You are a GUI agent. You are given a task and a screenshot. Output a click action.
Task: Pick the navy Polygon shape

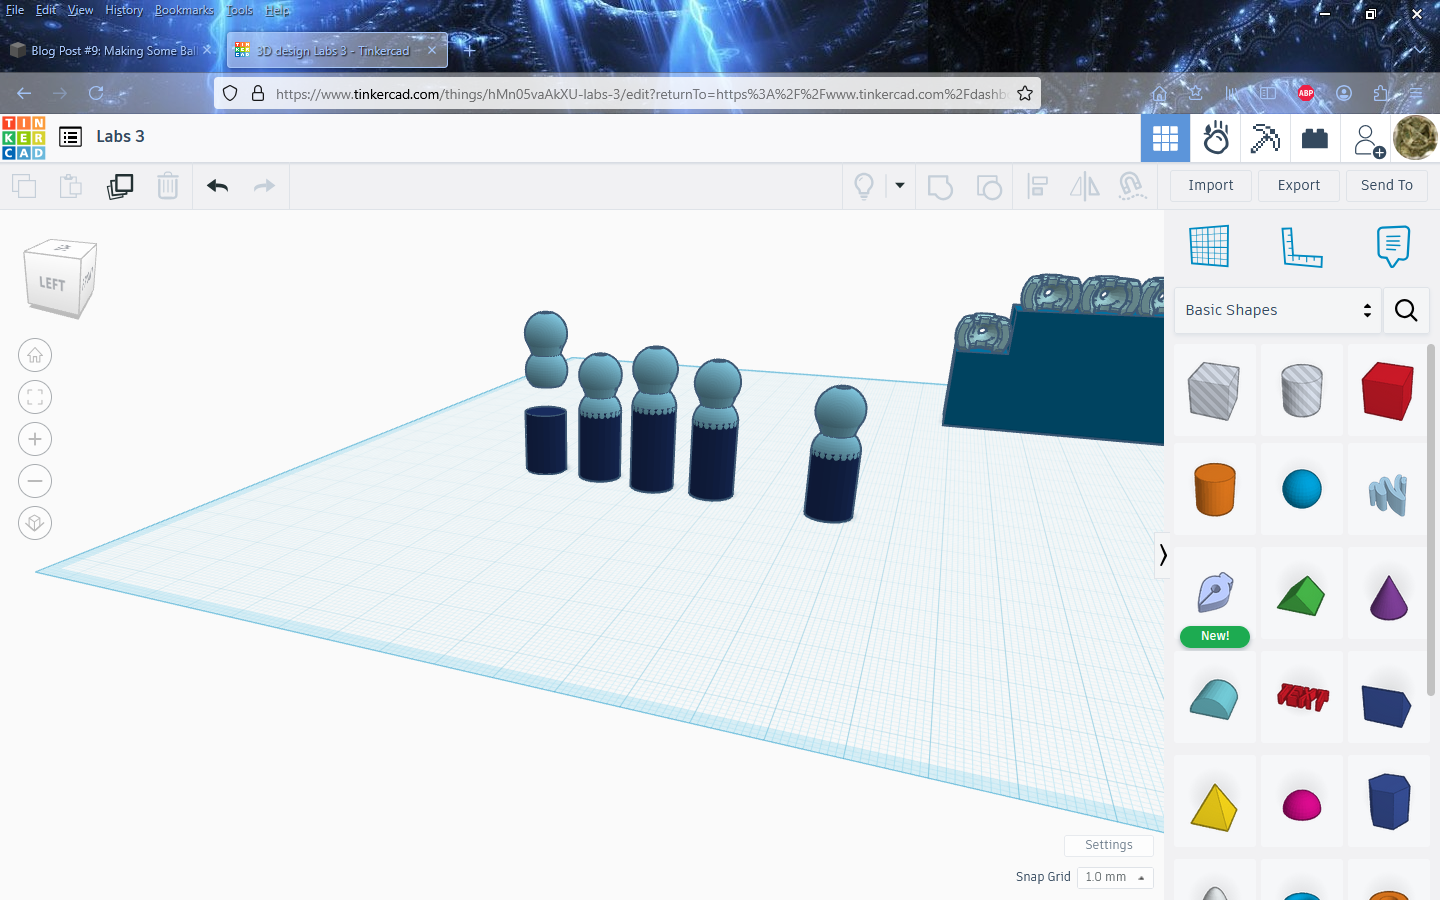pos(1388,800)
